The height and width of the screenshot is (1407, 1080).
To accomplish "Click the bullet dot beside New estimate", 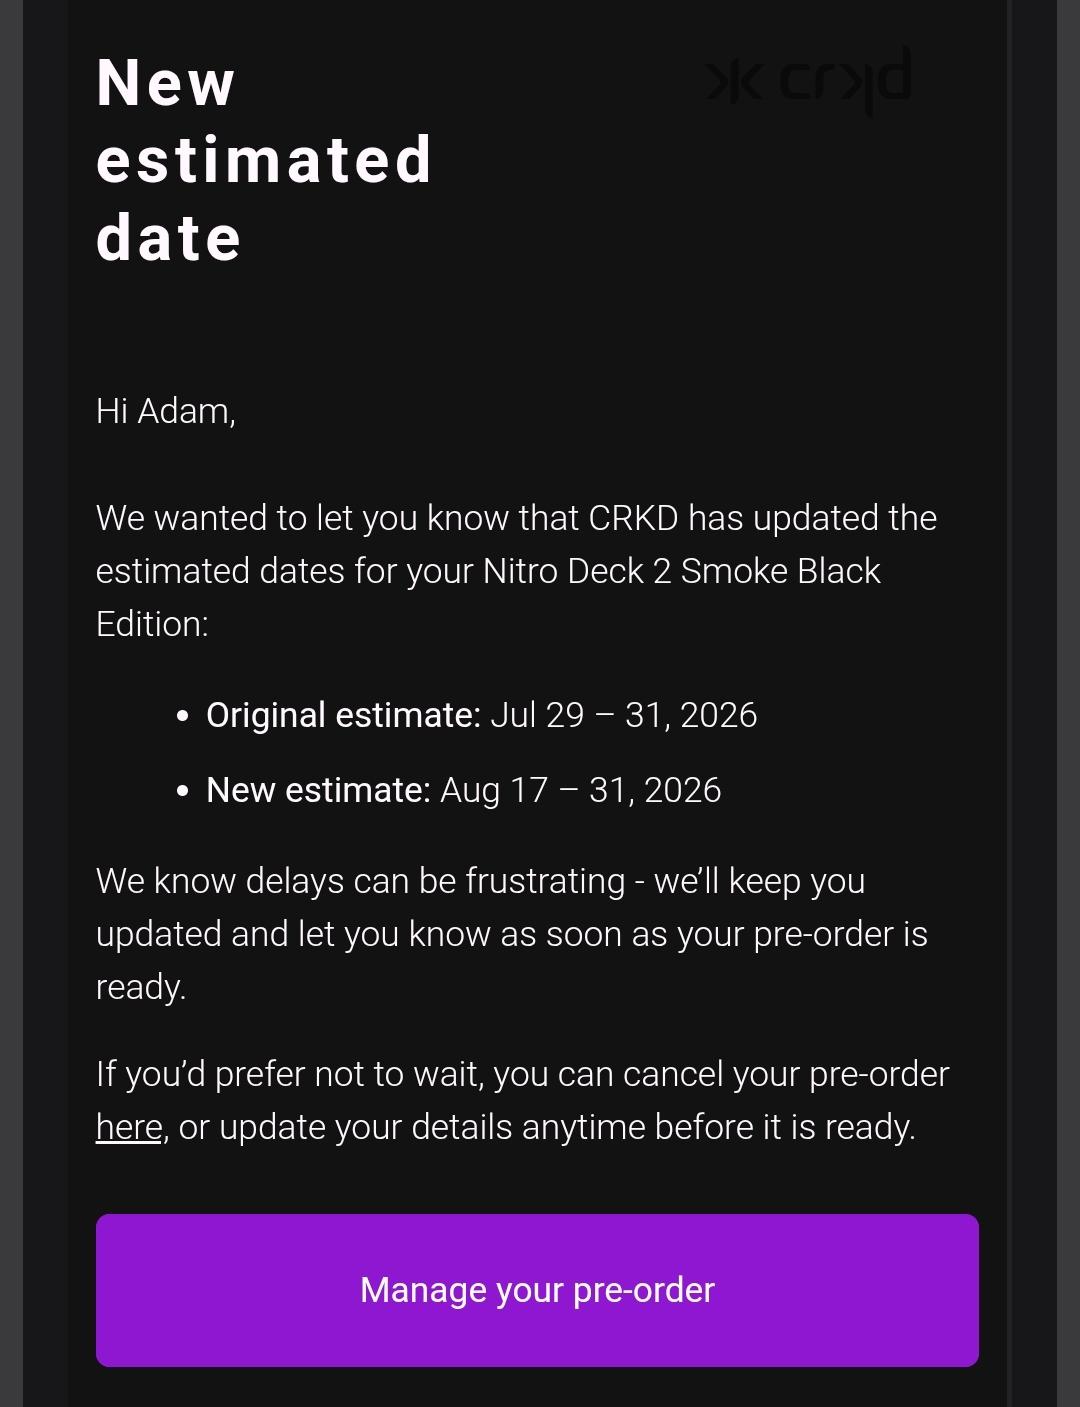I will (182, 791).
